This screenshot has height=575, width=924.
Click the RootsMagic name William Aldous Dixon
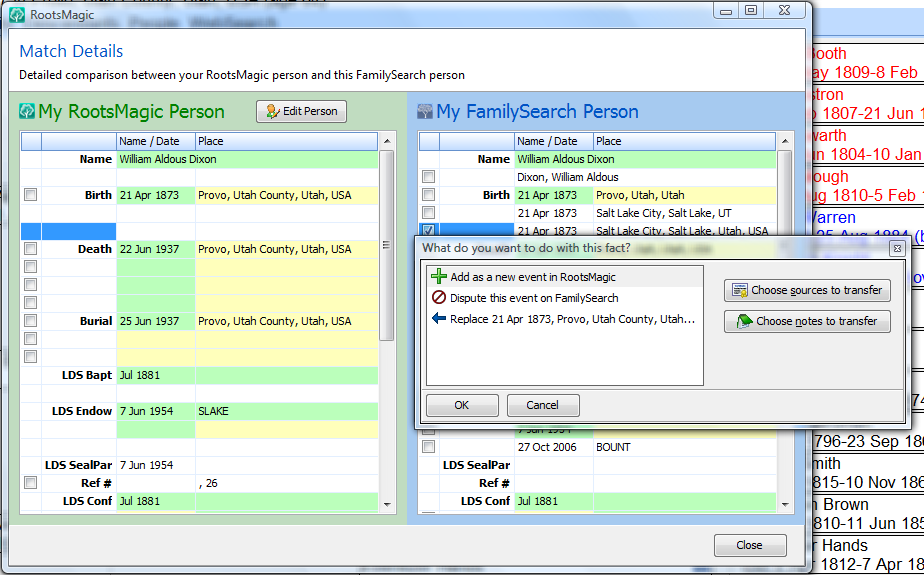click(x=168, y=159)
